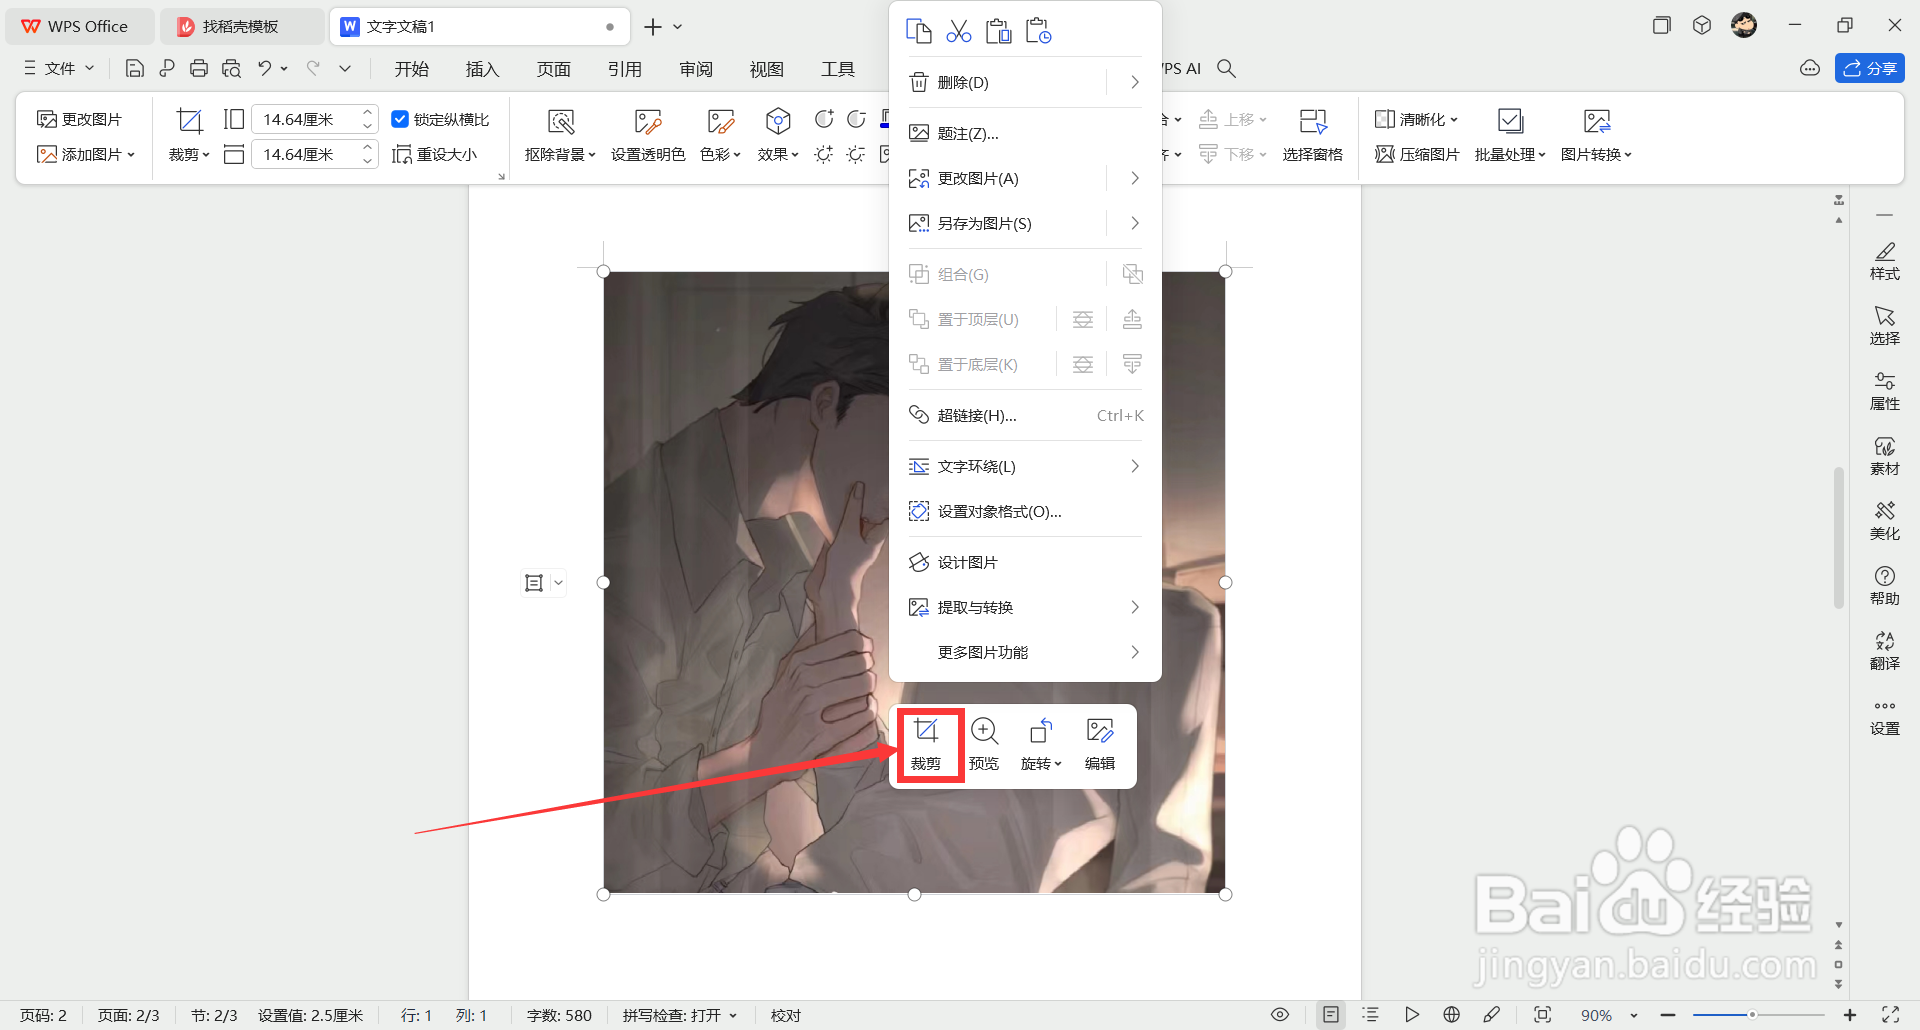Click the save icon in quick access toolbar
Image resolution: width=1920 pixels, height=1030 pixels.
coord(134,68)
